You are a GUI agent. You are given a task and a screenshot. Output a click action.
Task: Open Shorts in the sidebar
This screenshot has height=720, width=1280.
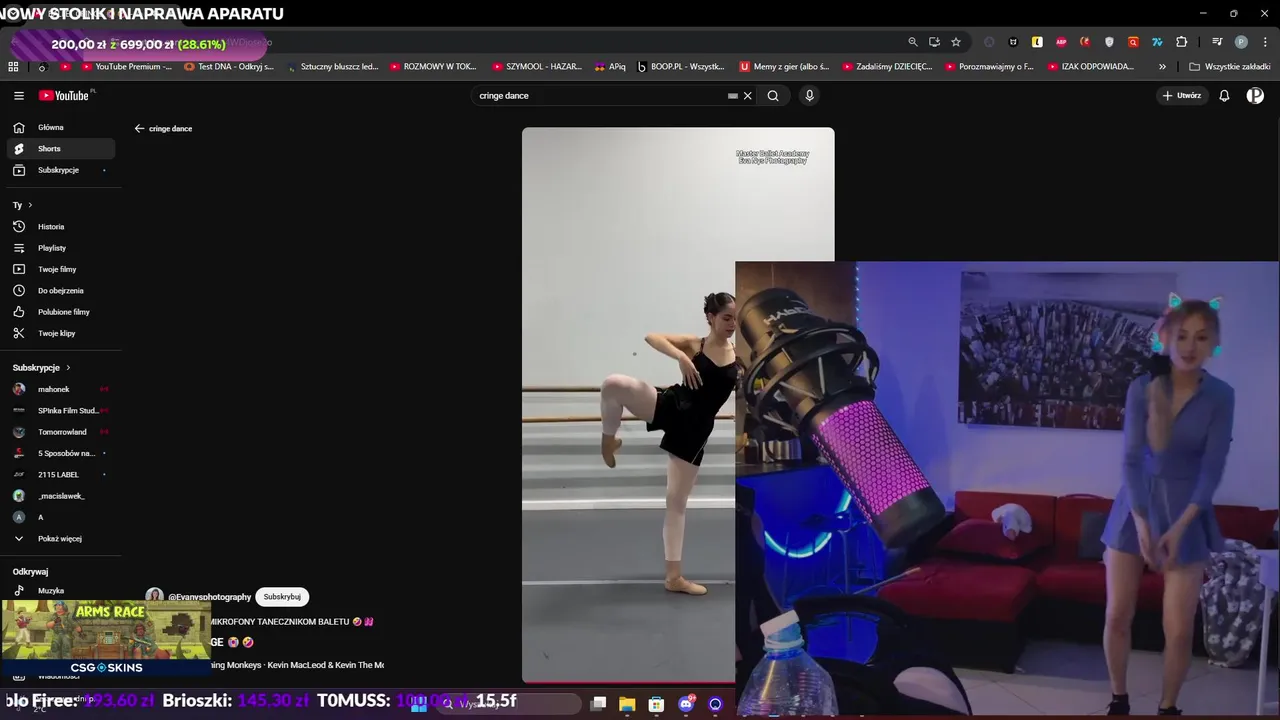pyautogui.click(x=61, y=149)
